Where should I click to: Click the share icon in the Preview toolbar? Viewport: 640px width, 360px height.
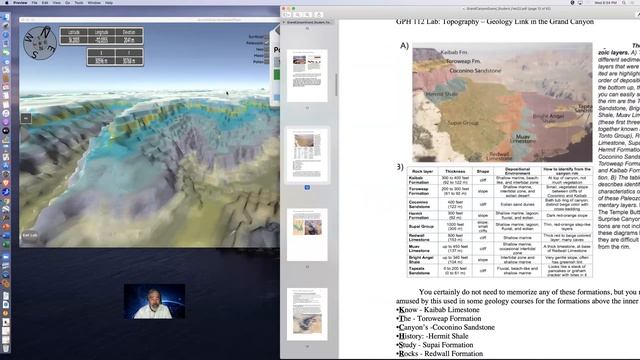pyautogui.click(x=319, y=15)
